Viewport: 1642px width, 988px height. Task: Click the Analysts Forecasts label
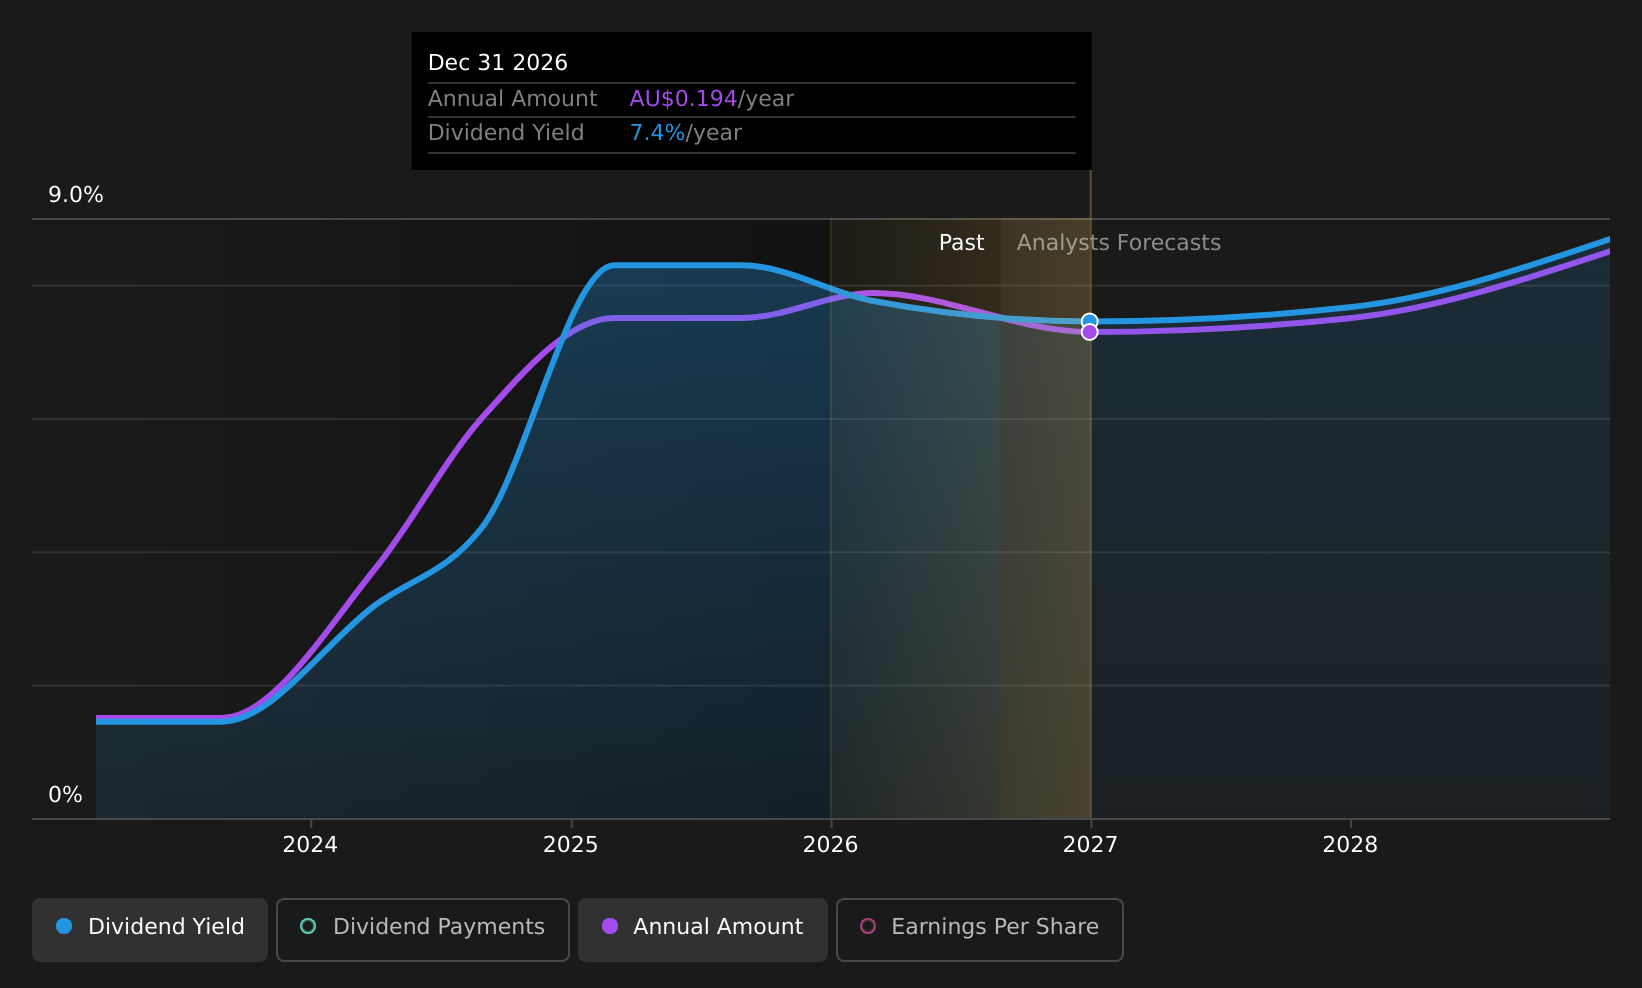click(1119, 243)
